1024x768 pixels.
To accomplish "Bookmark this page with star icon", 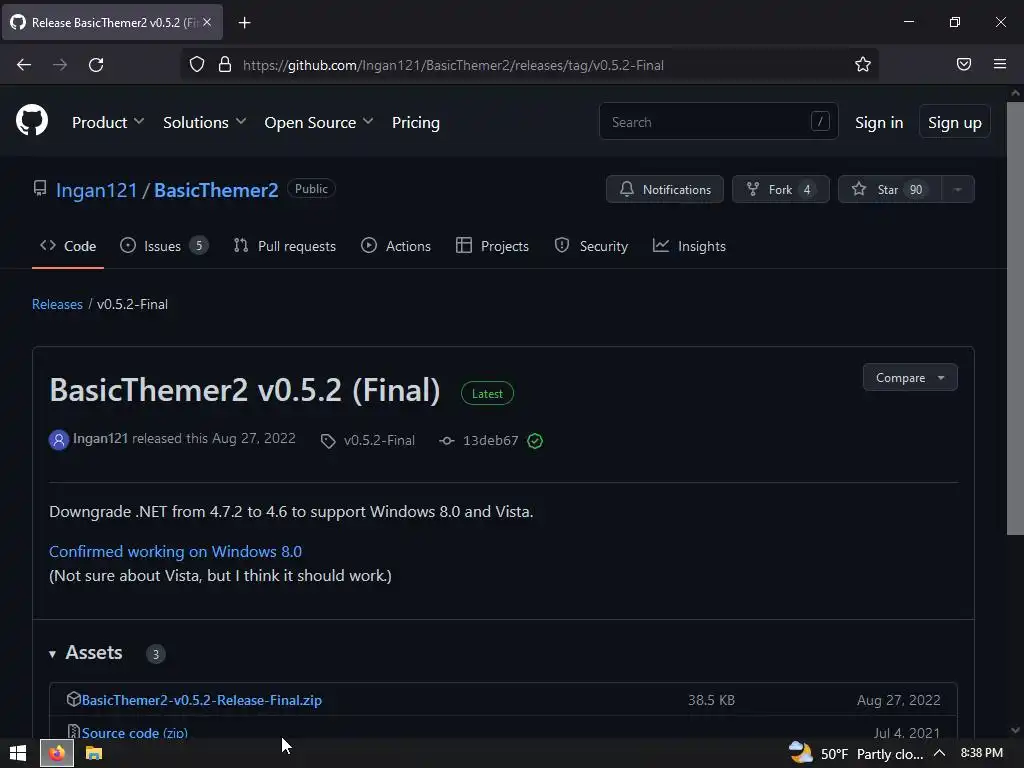I will [863, 64].
